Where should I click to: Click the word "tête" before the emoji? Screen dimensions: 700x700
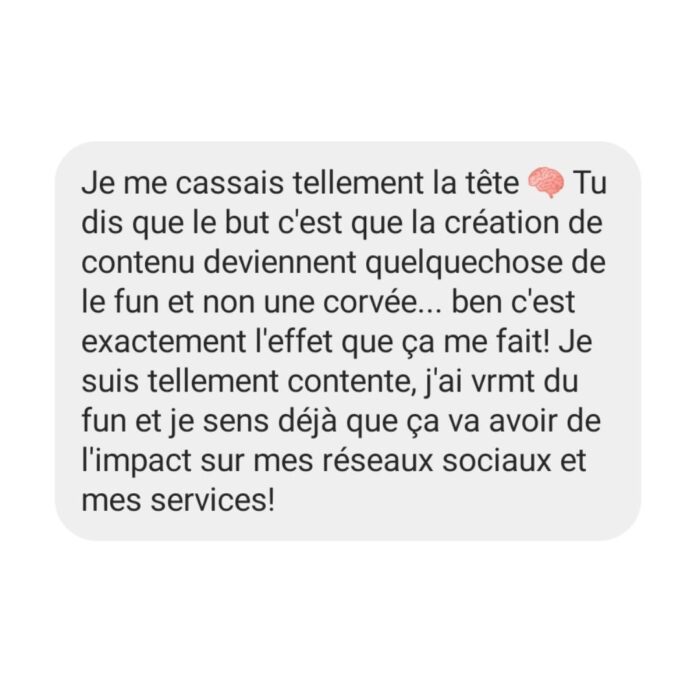tap(491, 183)
